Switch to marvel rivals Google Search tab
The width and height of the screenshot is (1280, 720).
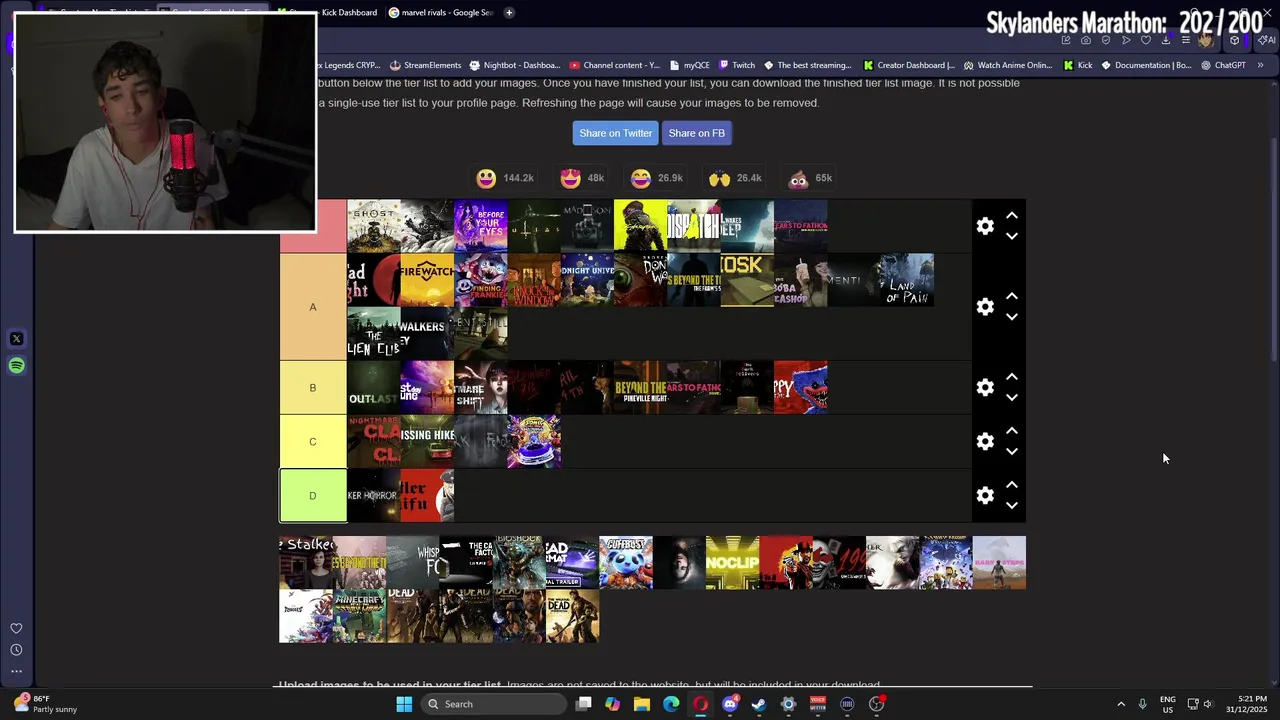[x=441, y=12]
